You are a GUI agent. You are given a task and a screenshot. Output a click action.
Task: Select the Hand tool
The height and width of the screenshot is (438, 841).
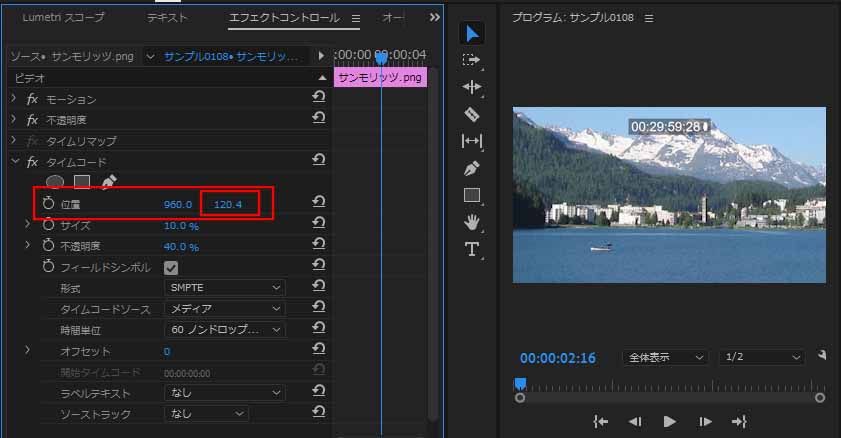coord(471,222)
